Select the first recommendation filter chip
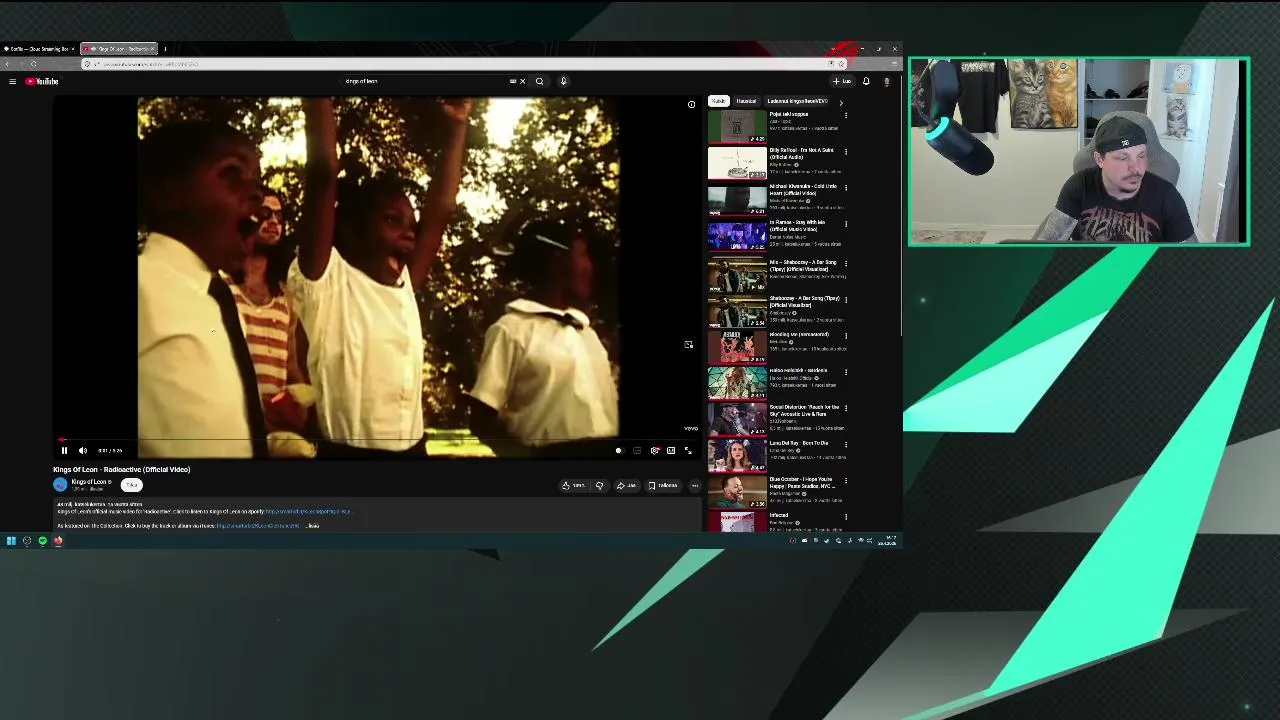Image resolution: width=1280 pixels, height=720 pixels. [x=718, y=101]
